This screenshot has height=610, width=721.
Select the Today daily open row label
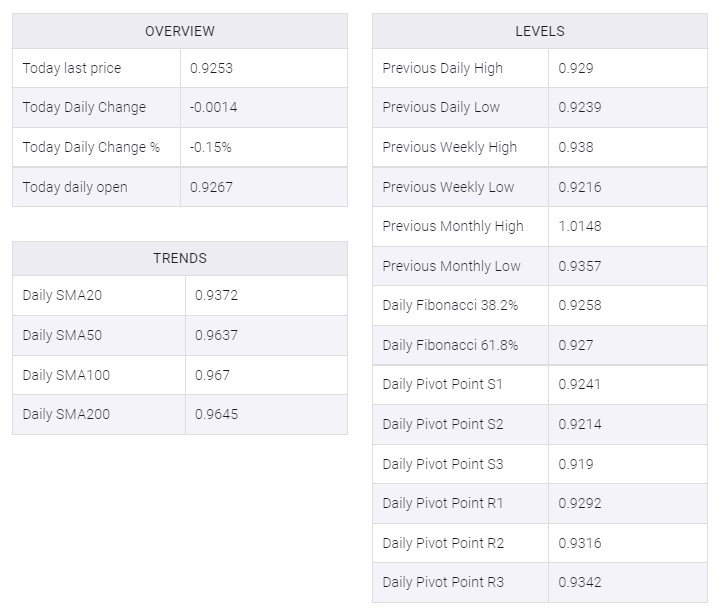coord(75,187)
